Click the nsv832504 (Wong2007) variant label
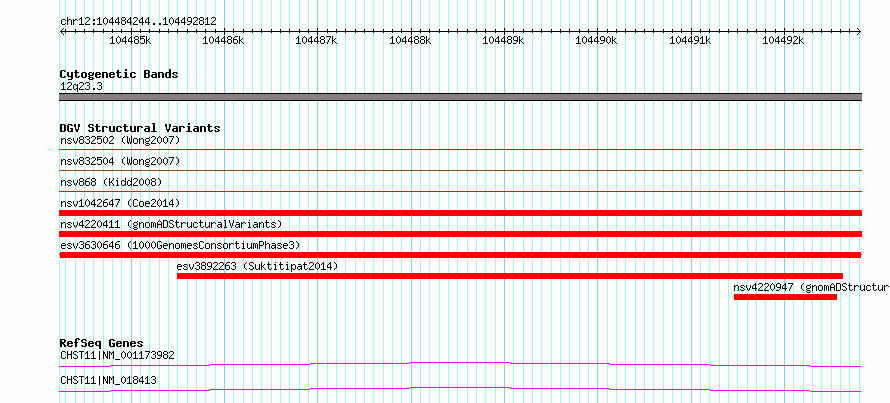This screenshot has width=890, height=403. click(120, 161)
